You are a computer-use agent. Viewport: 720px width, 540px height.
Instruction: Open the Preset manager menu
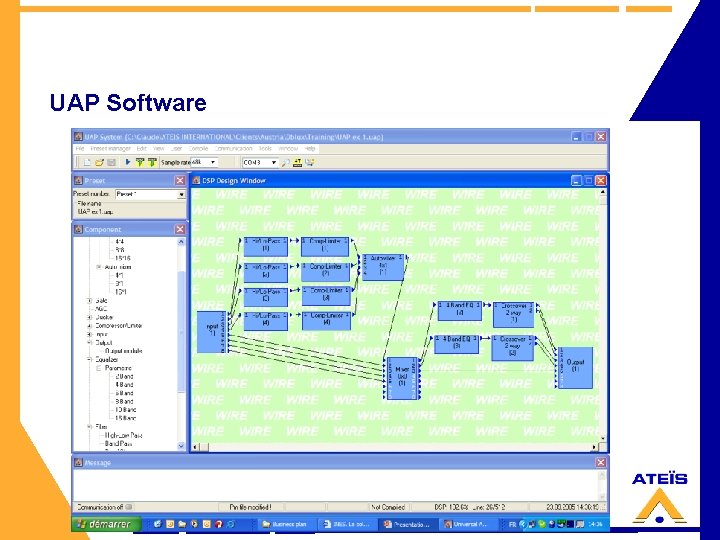[x=110, y=149]
